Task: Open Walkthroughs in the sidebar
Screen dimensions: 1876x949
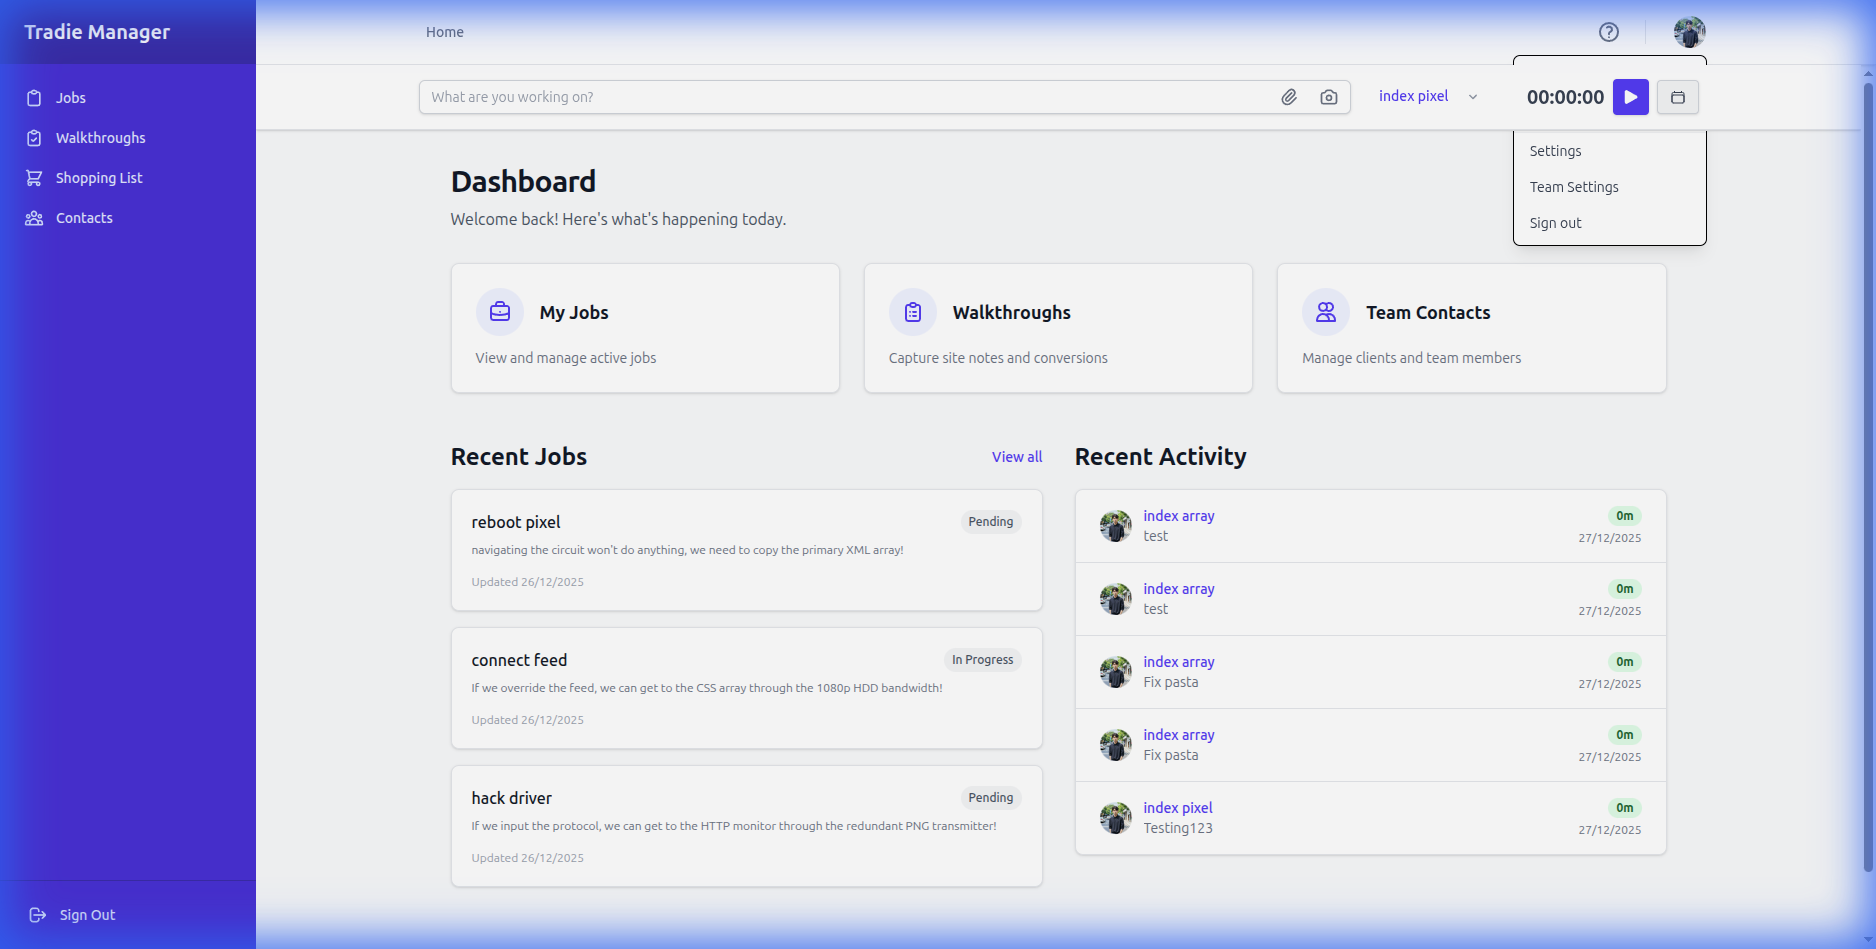Action: tap(100, 138)
